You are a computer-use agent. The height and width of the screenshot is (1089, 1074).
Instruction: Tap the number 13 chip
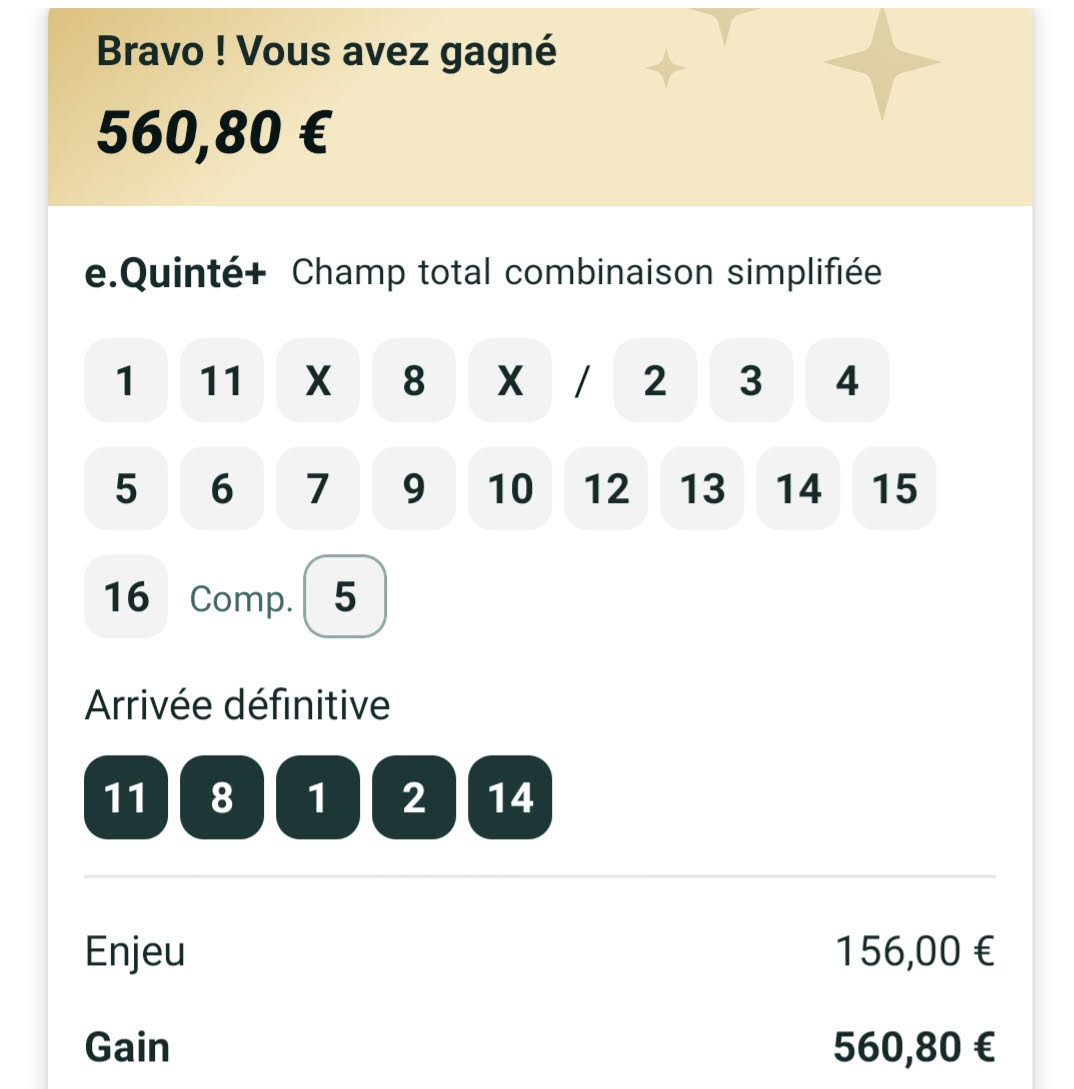[702, 489]
